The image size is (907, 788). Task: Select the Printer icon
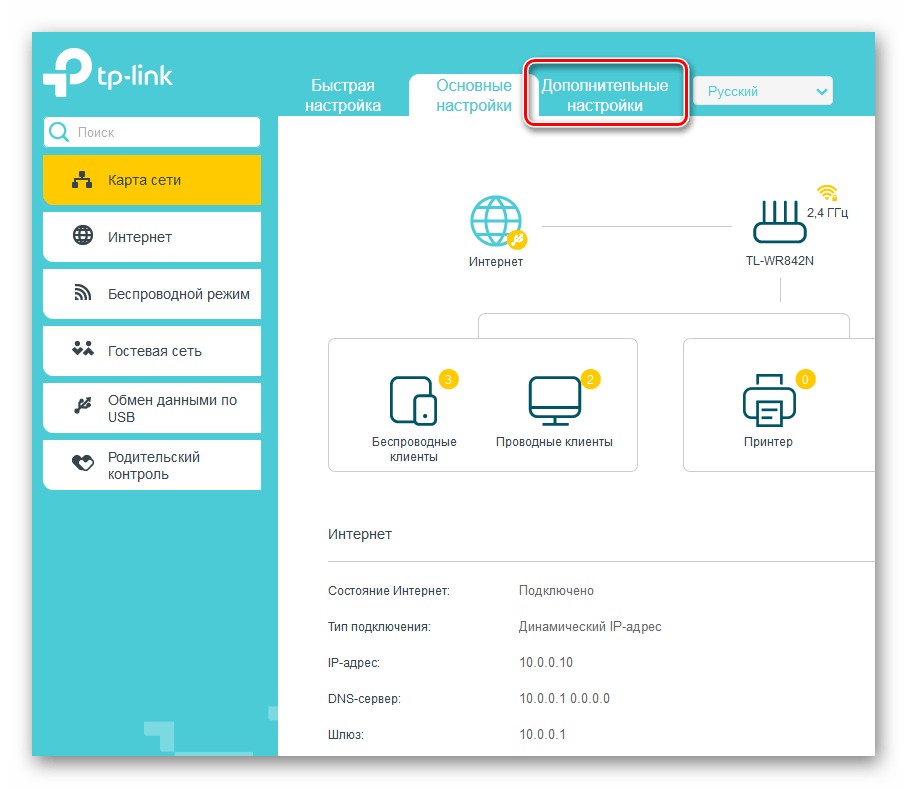point(768,400)
